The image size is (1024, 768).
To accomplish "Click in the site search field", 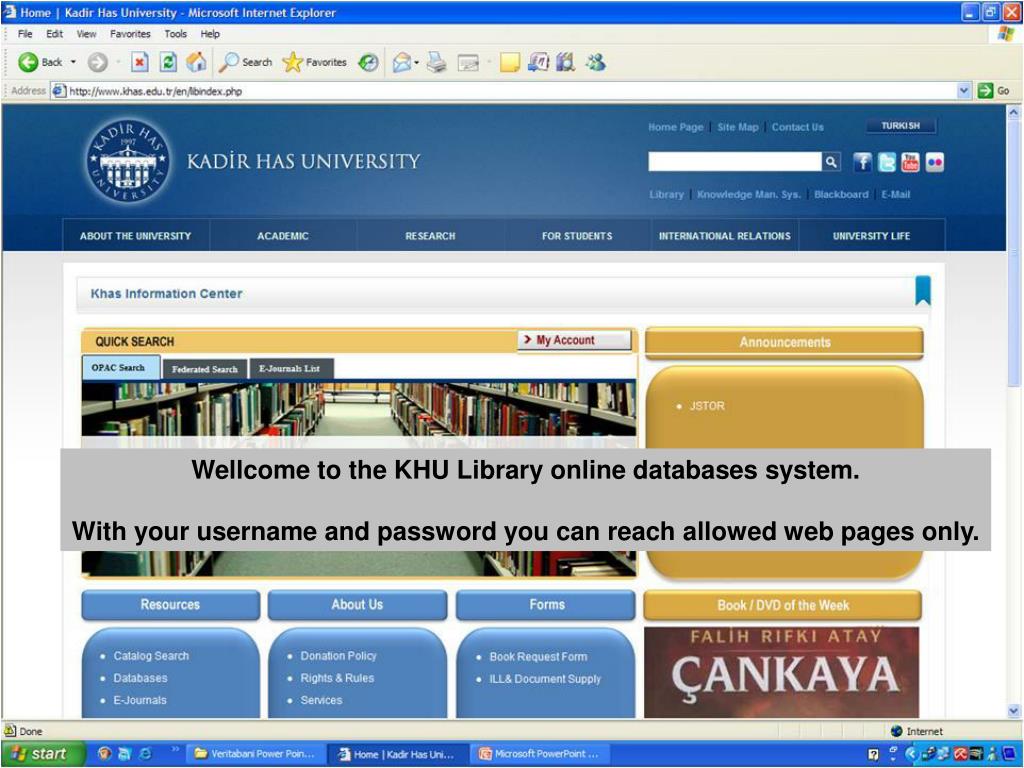I will pyautogui.click(x=735, y=161).
